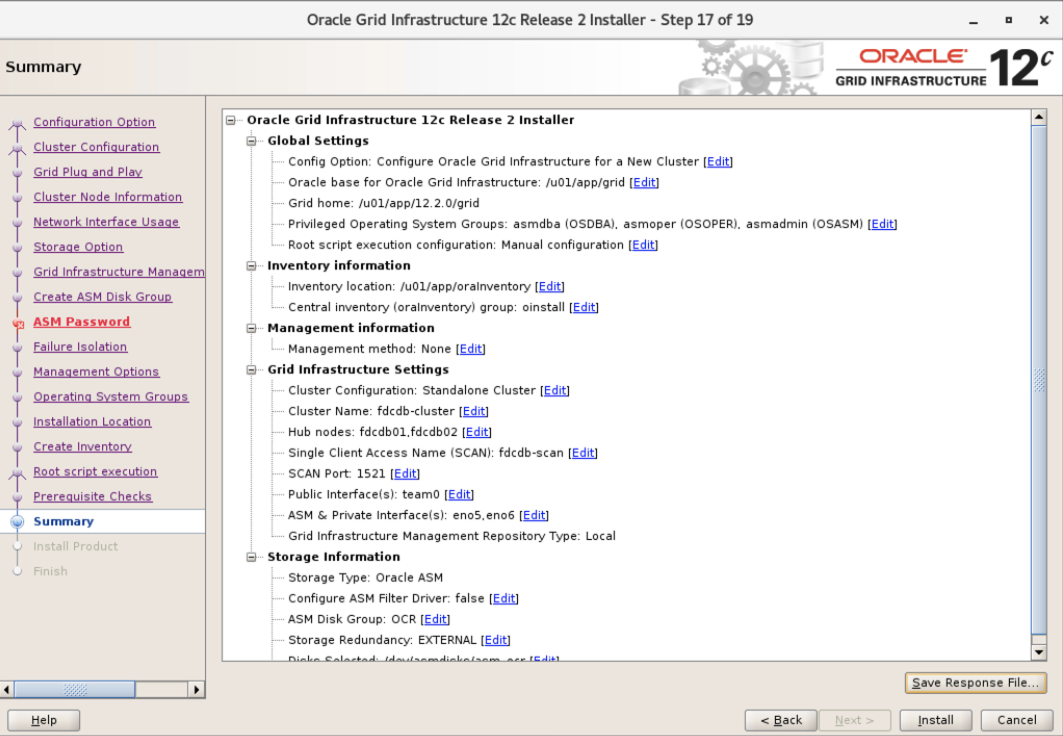The width and height of the screenshot is (1063, 736).
Task: Open the Operating System Groups step
Action: [111, 397]
